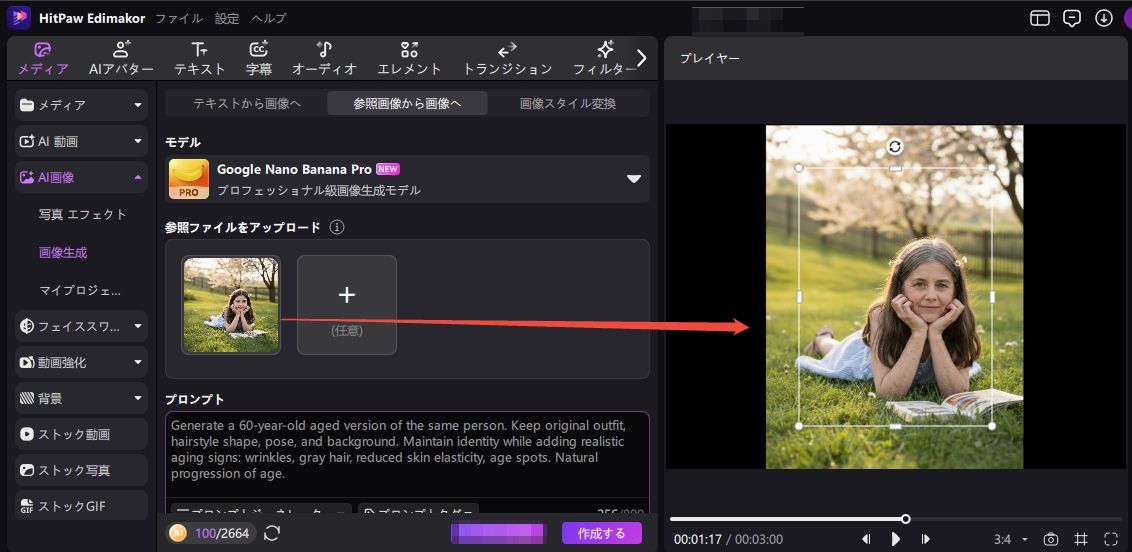The width and height of the screenshot is (1132, 552).
Task: Click the rotate handle above the image
Action: [895, 147]
